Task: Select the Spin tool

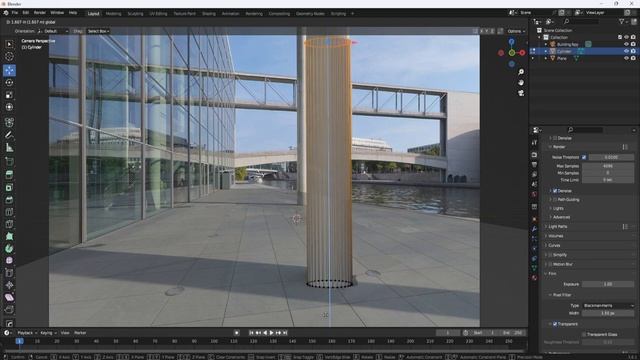Action: pos(9,249)
